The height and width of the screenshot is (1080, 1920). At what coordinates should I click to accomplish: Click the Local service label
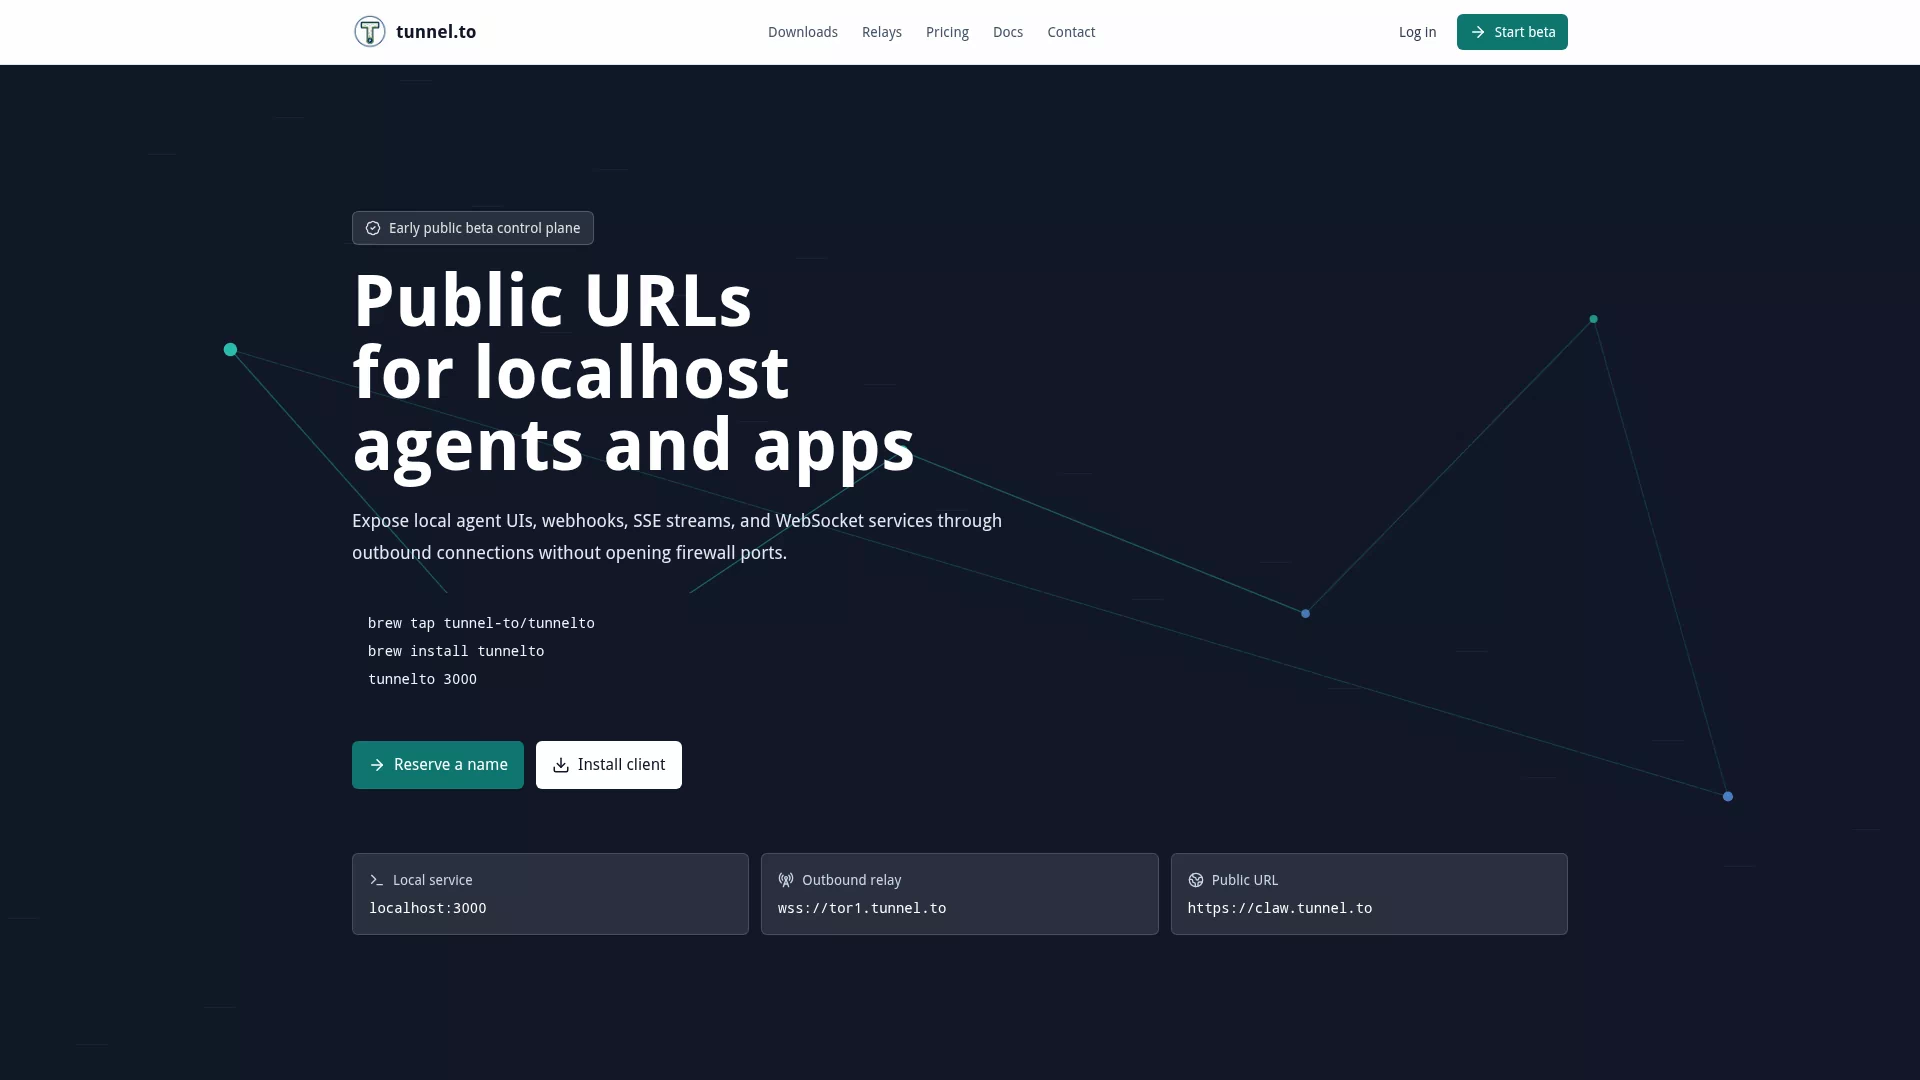[433, 880]
